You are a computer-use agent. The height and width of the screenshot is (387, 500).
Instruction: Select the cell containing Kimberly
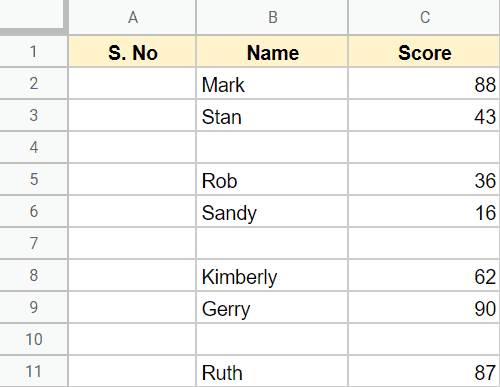click(272, 275)
